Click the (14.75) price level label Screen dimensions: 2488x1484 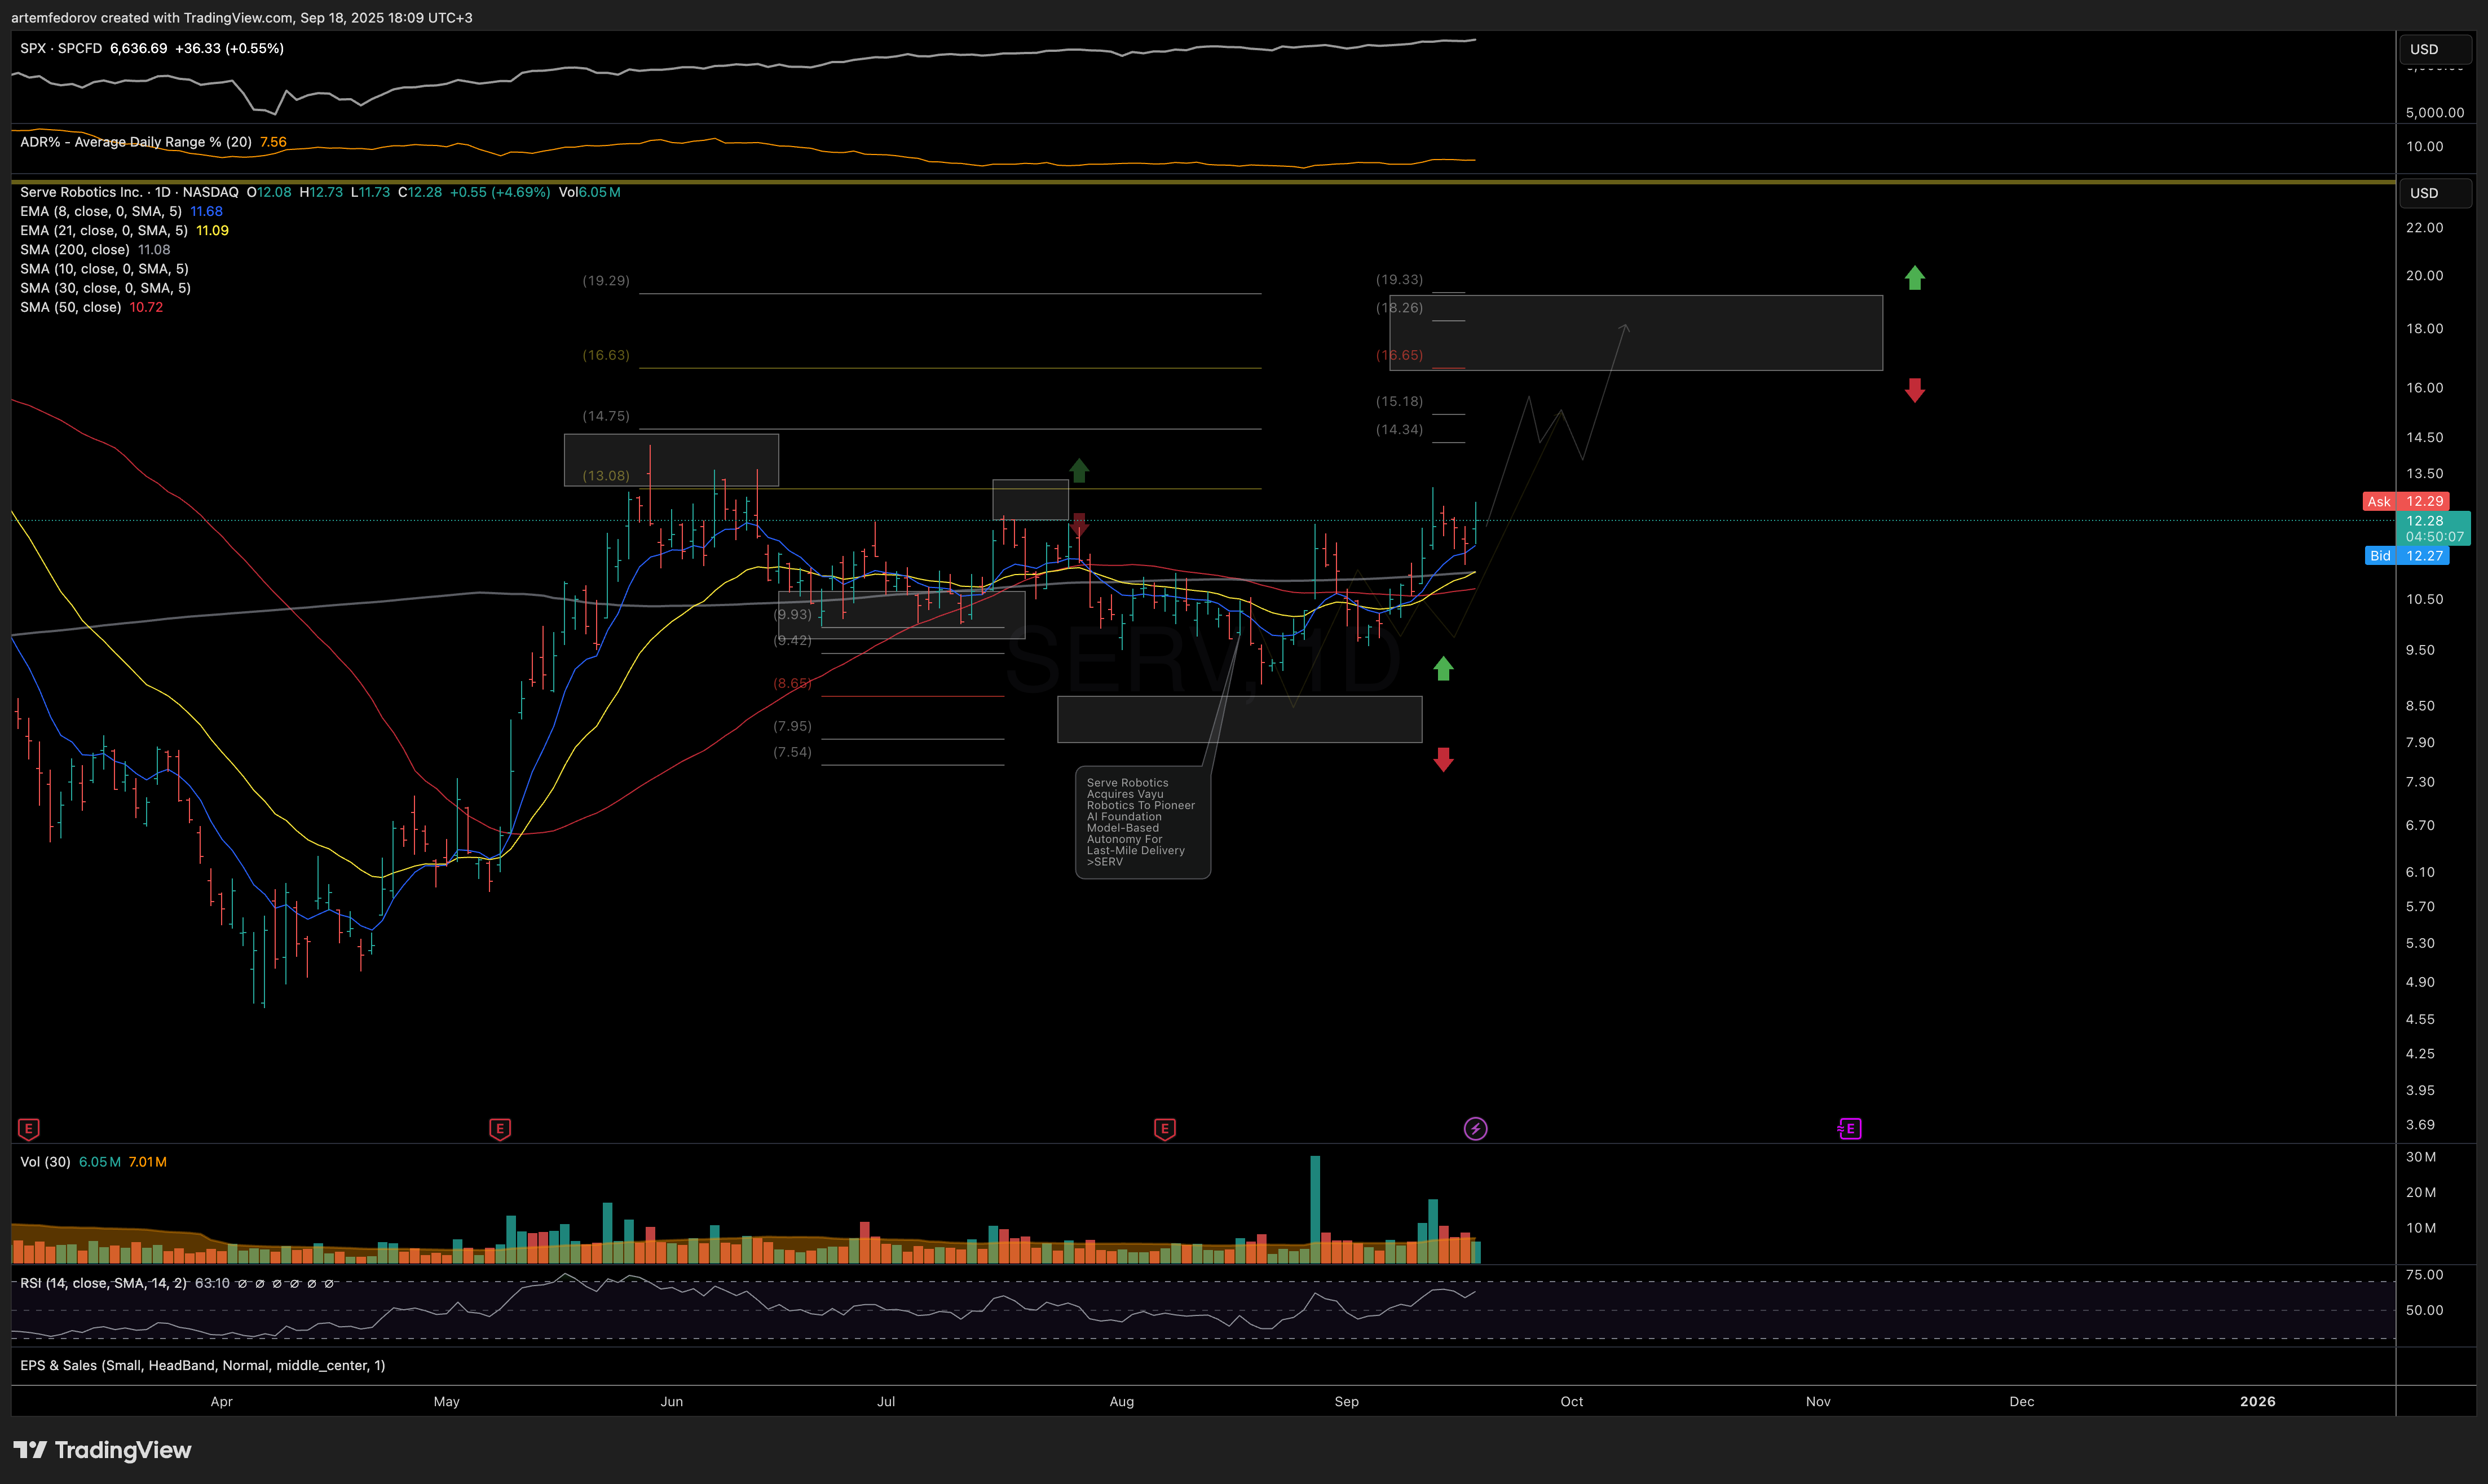[606, 416]
